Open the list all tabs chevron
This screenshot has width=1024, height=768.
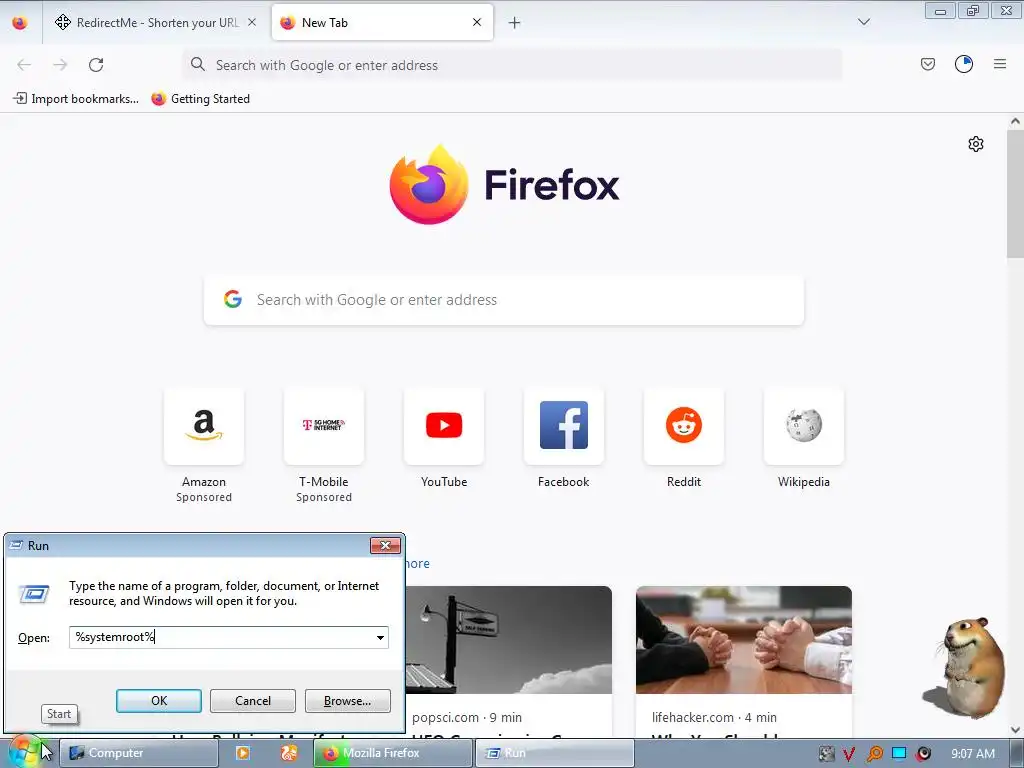coord(863,22)
